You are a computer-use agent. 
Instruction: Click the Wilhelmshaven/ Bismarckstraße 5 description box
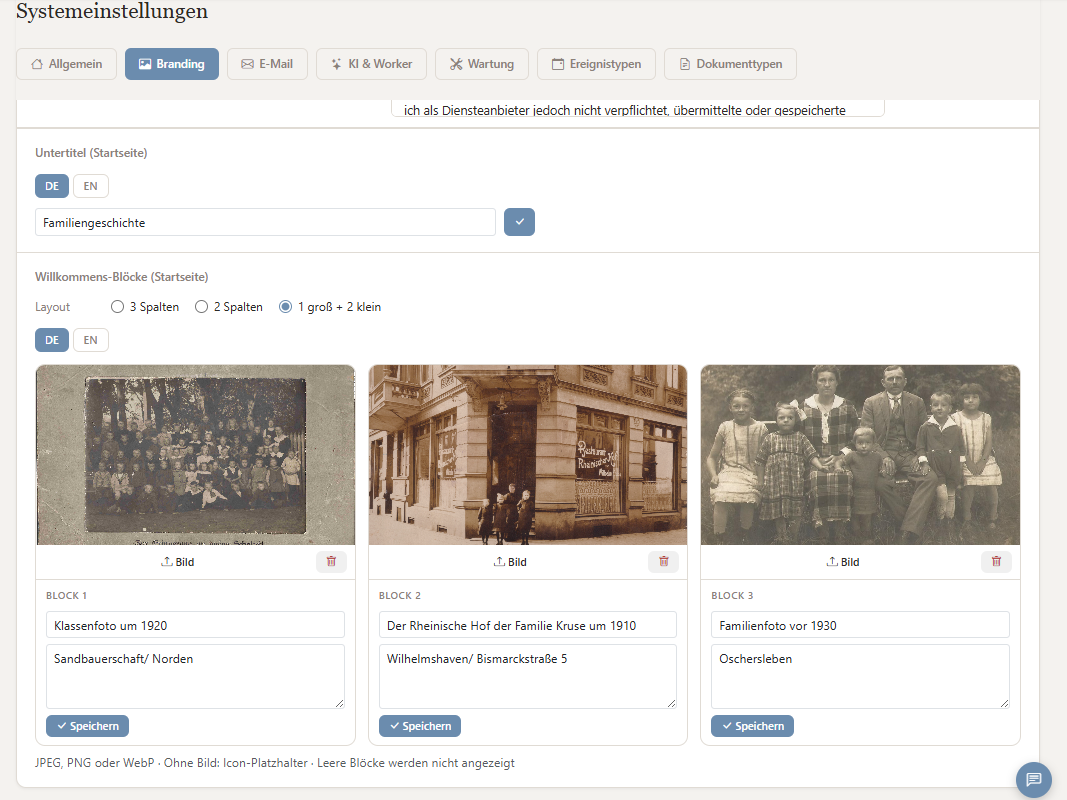click(528, 676)
